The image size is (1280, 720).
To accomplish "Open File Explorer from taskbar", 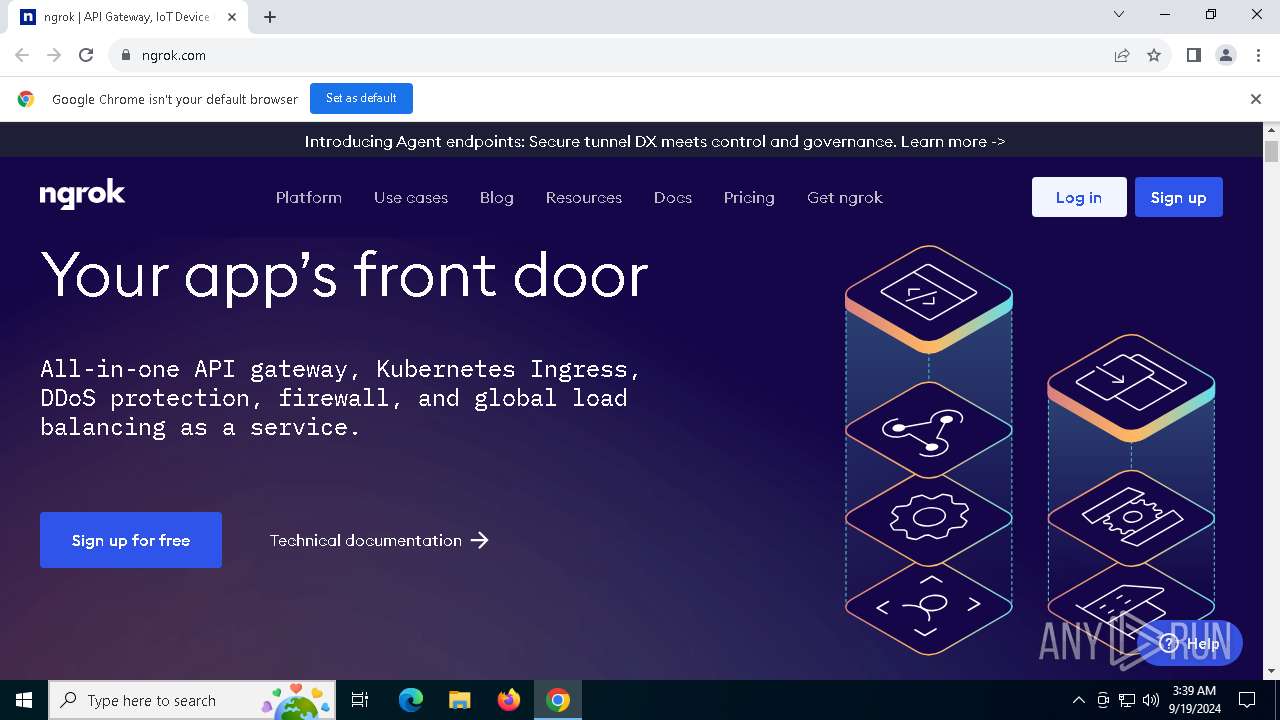I will [460, 700].
